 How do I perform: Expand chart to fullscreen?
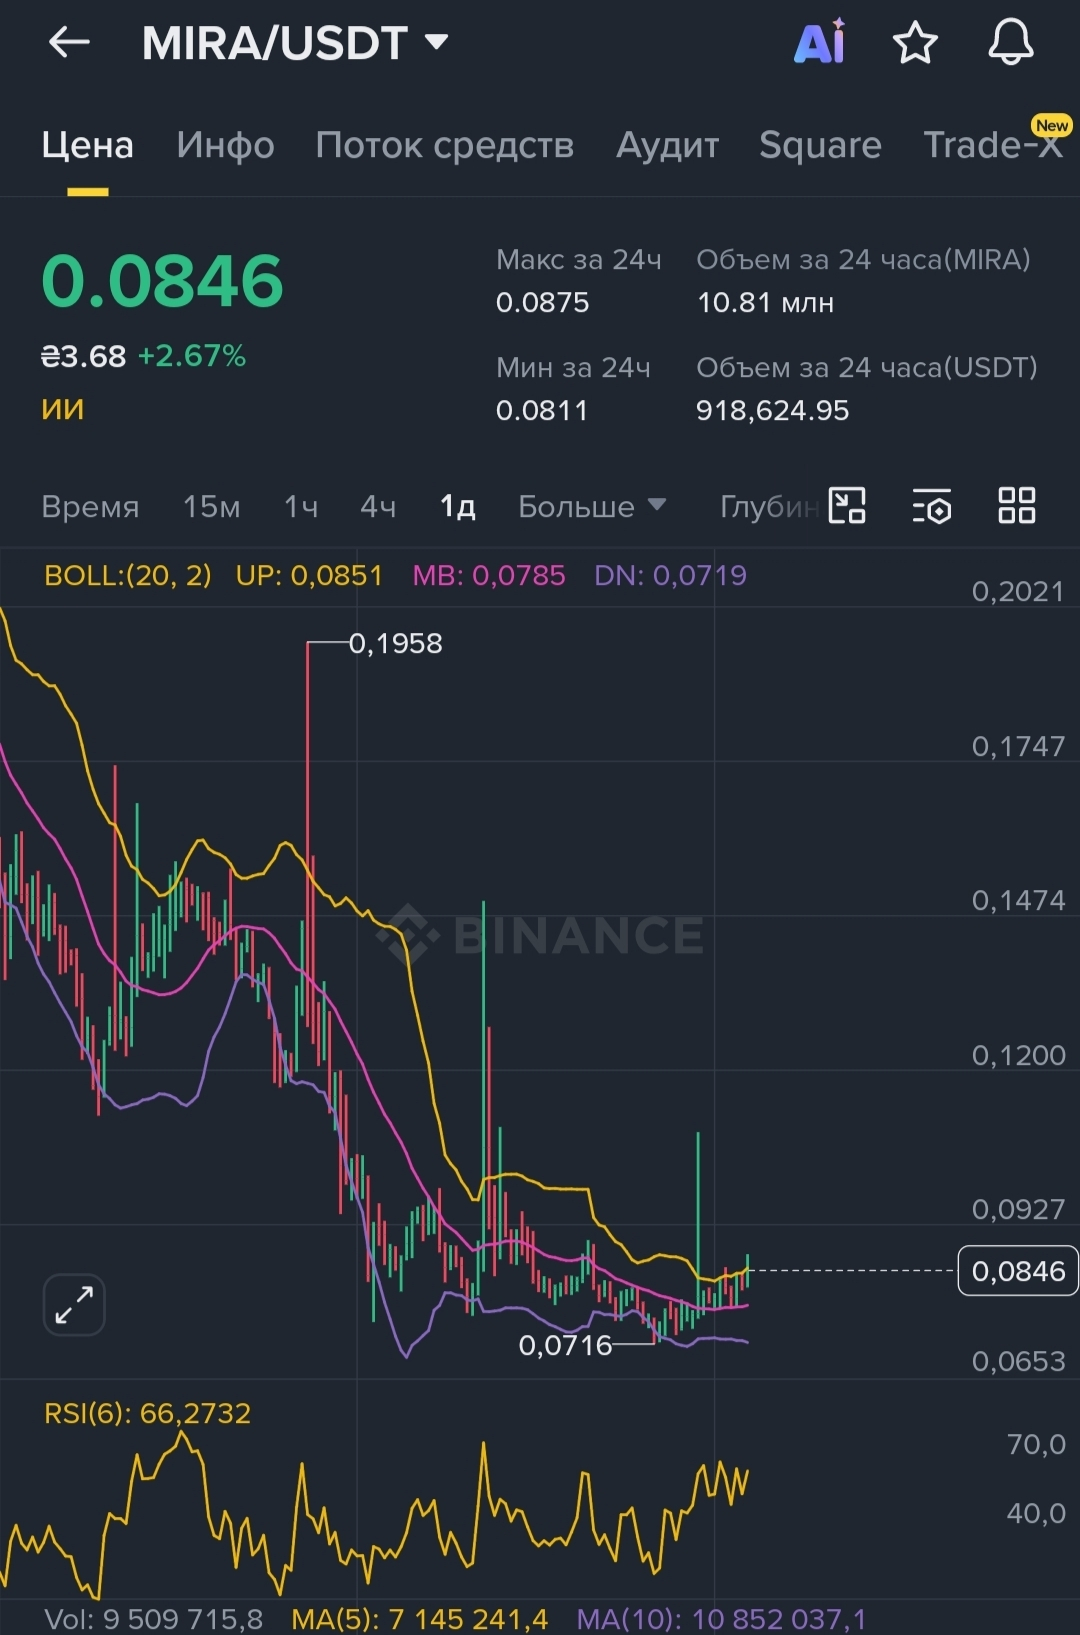click(74, 1305)
